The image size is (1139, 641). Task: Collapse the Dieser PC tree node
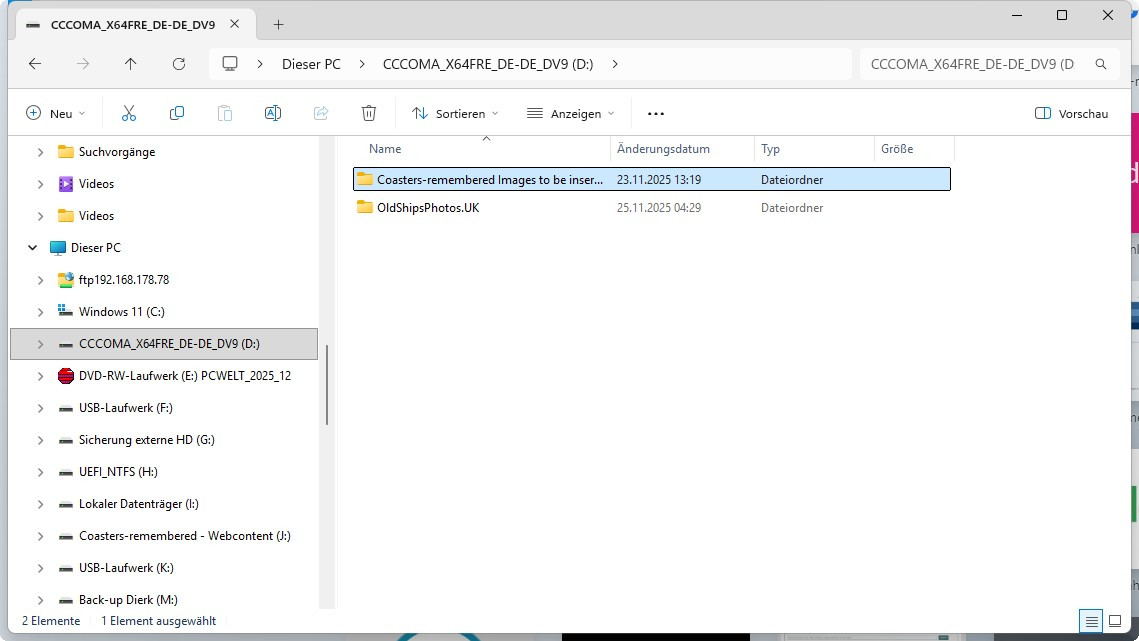pyautogui.click(x=32, y=248)
